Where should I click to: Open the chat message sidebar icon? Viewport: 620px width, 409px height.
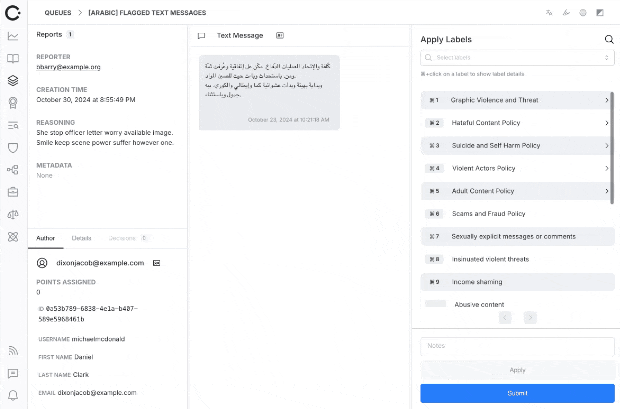click(13, 373)
